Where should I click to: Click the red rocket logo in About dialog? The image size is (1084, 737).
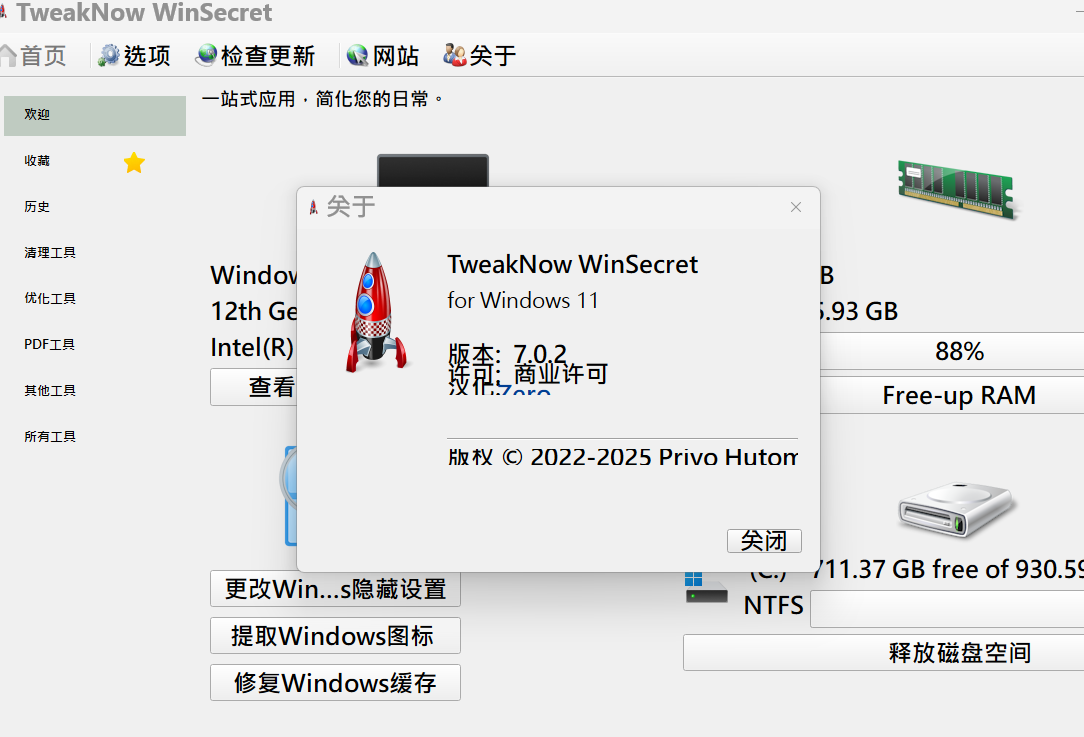coord(376,312)
